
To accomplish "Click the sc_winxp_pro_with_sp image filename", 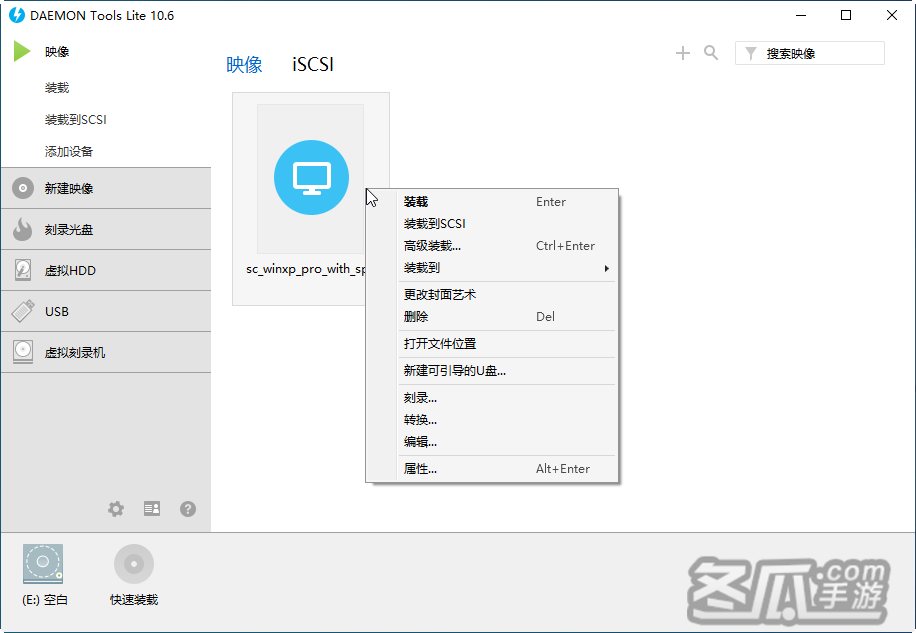I will click(306, 269).
